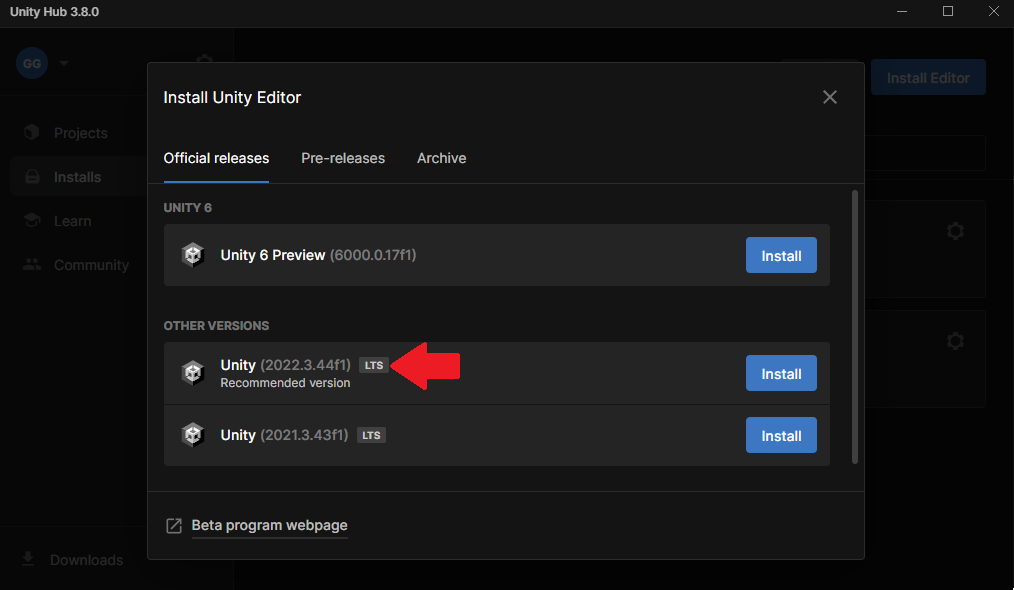Screen dimensions: 1014x590
Task: Minimize the Unity Hub window
Action: pos(901,12)
